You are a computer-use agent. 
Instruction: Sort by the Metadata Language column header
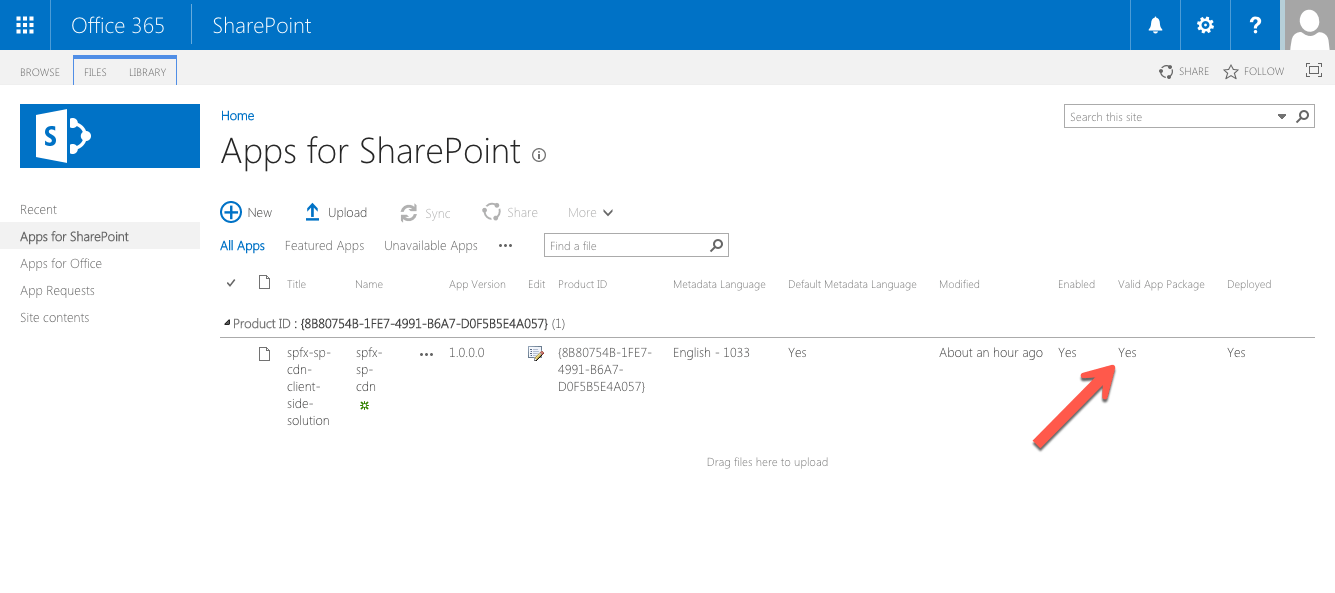[x=719, y=284]
